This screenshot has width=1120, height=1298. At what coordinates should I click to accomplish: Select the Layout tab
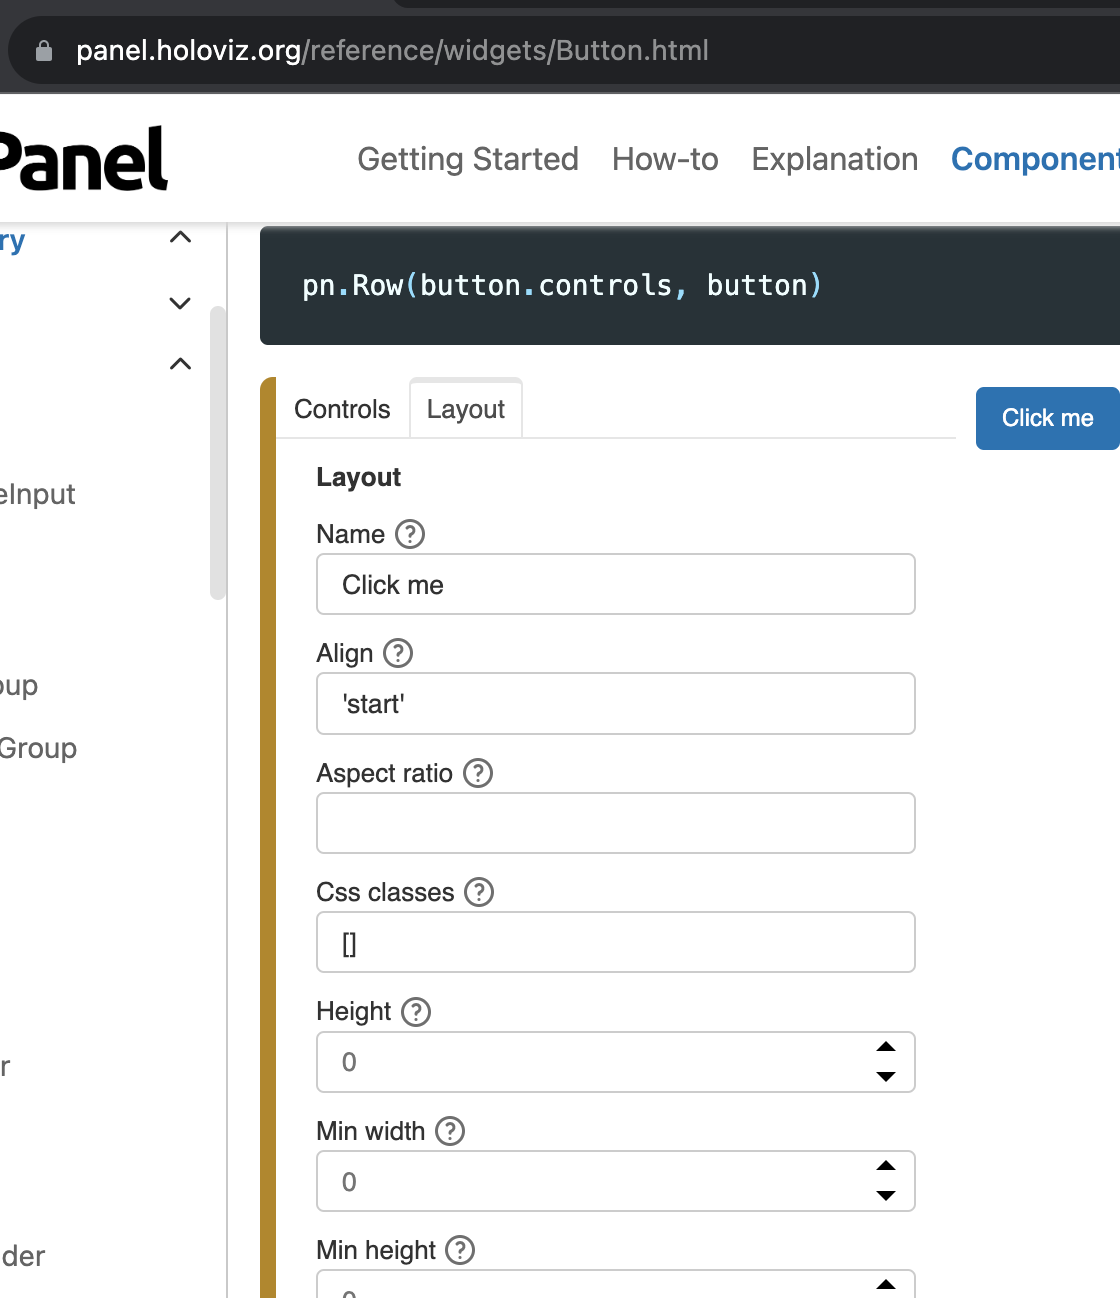[x=465, y=408]
